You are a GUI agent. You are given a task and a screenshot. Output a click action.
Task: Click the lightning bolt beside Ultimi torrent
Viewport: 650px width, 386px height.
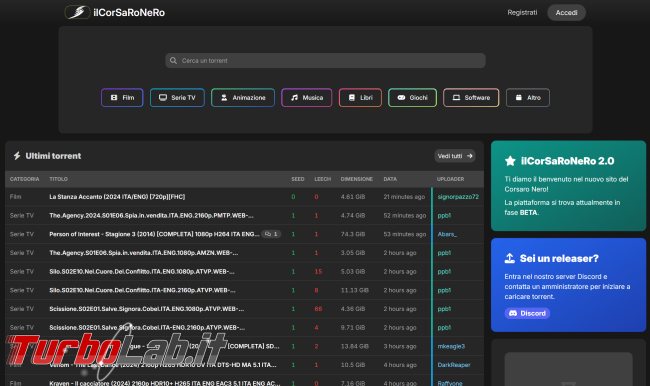tap(17, 156)
